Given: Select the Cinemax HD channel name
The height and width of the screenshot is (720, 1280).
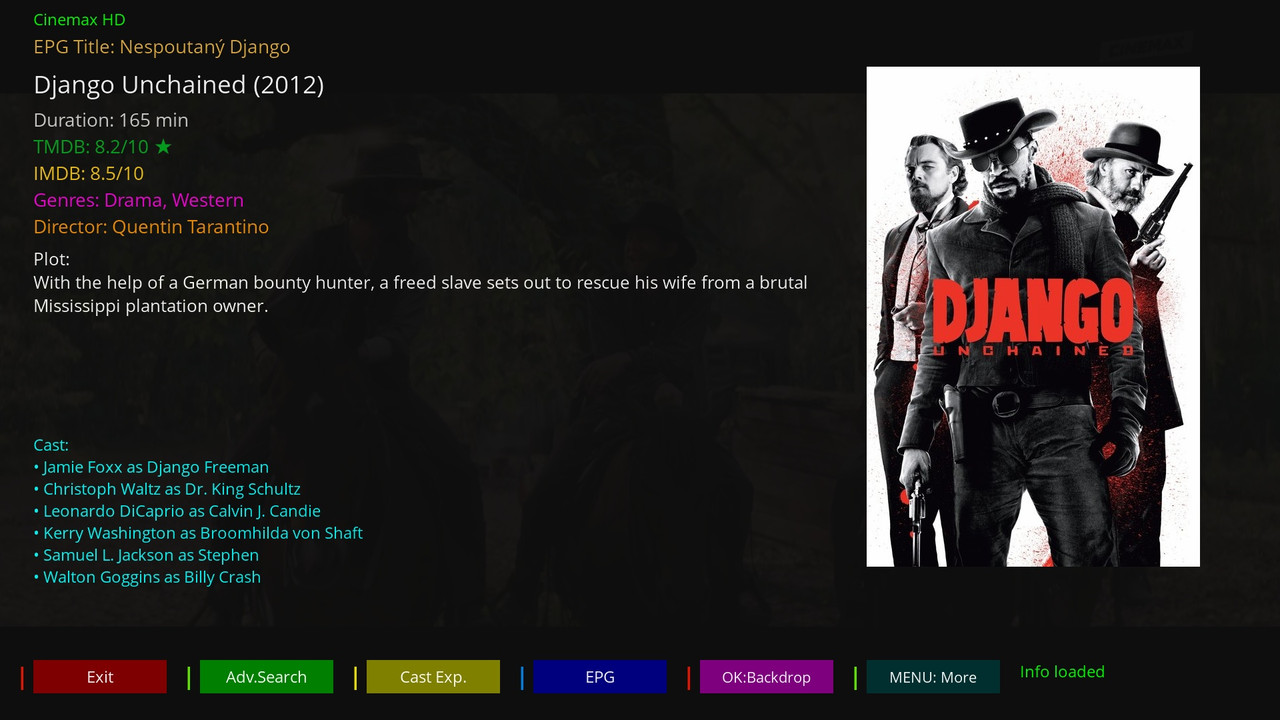Looking at the screenshot, I should (x=79, y=20).
